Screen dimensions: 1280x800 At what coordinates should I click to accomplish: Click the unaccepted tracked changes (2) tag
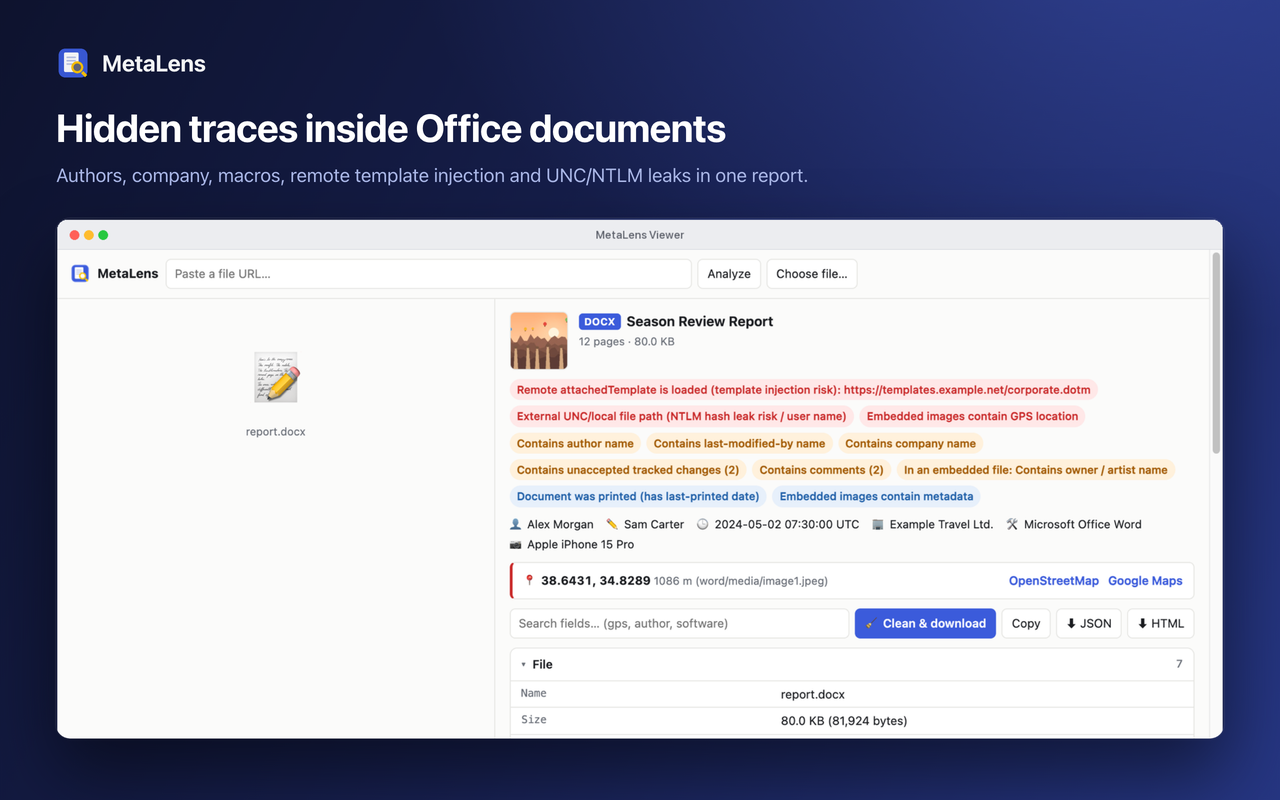(x=628, y=470)
